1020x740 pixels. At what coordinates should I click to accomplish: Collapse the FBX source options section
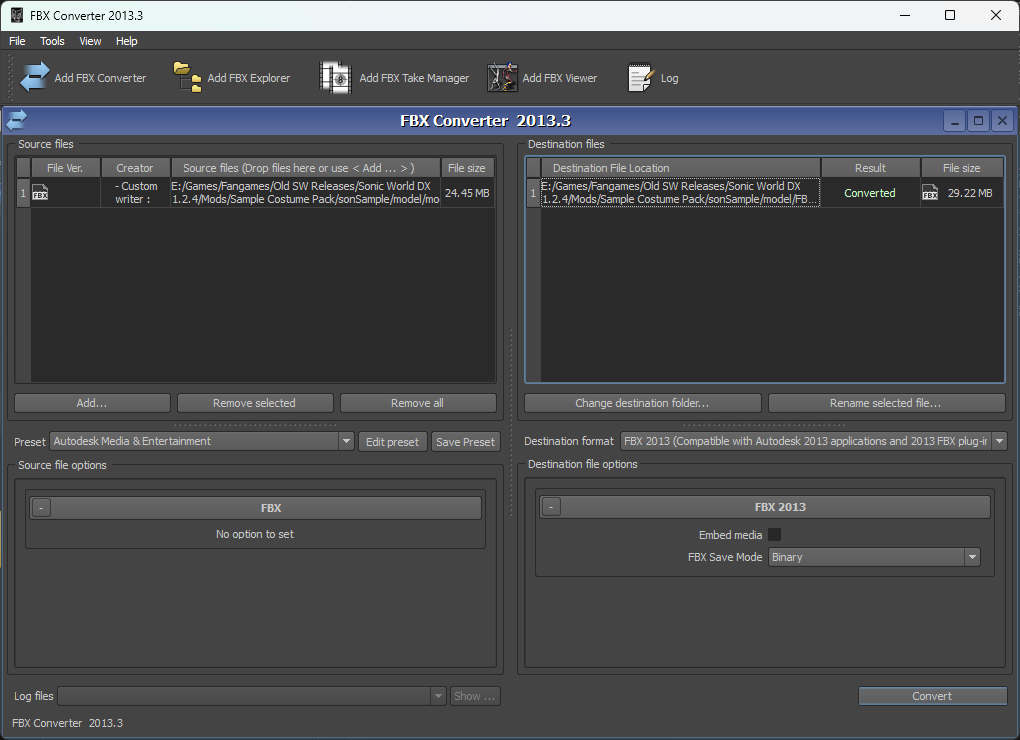coord(41,508)
